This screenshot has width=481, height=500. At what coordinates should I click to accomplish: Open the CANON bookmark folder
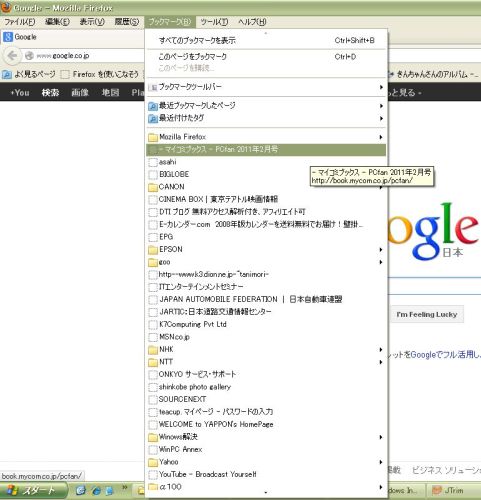pyautogui.click(x=266, y=187)
